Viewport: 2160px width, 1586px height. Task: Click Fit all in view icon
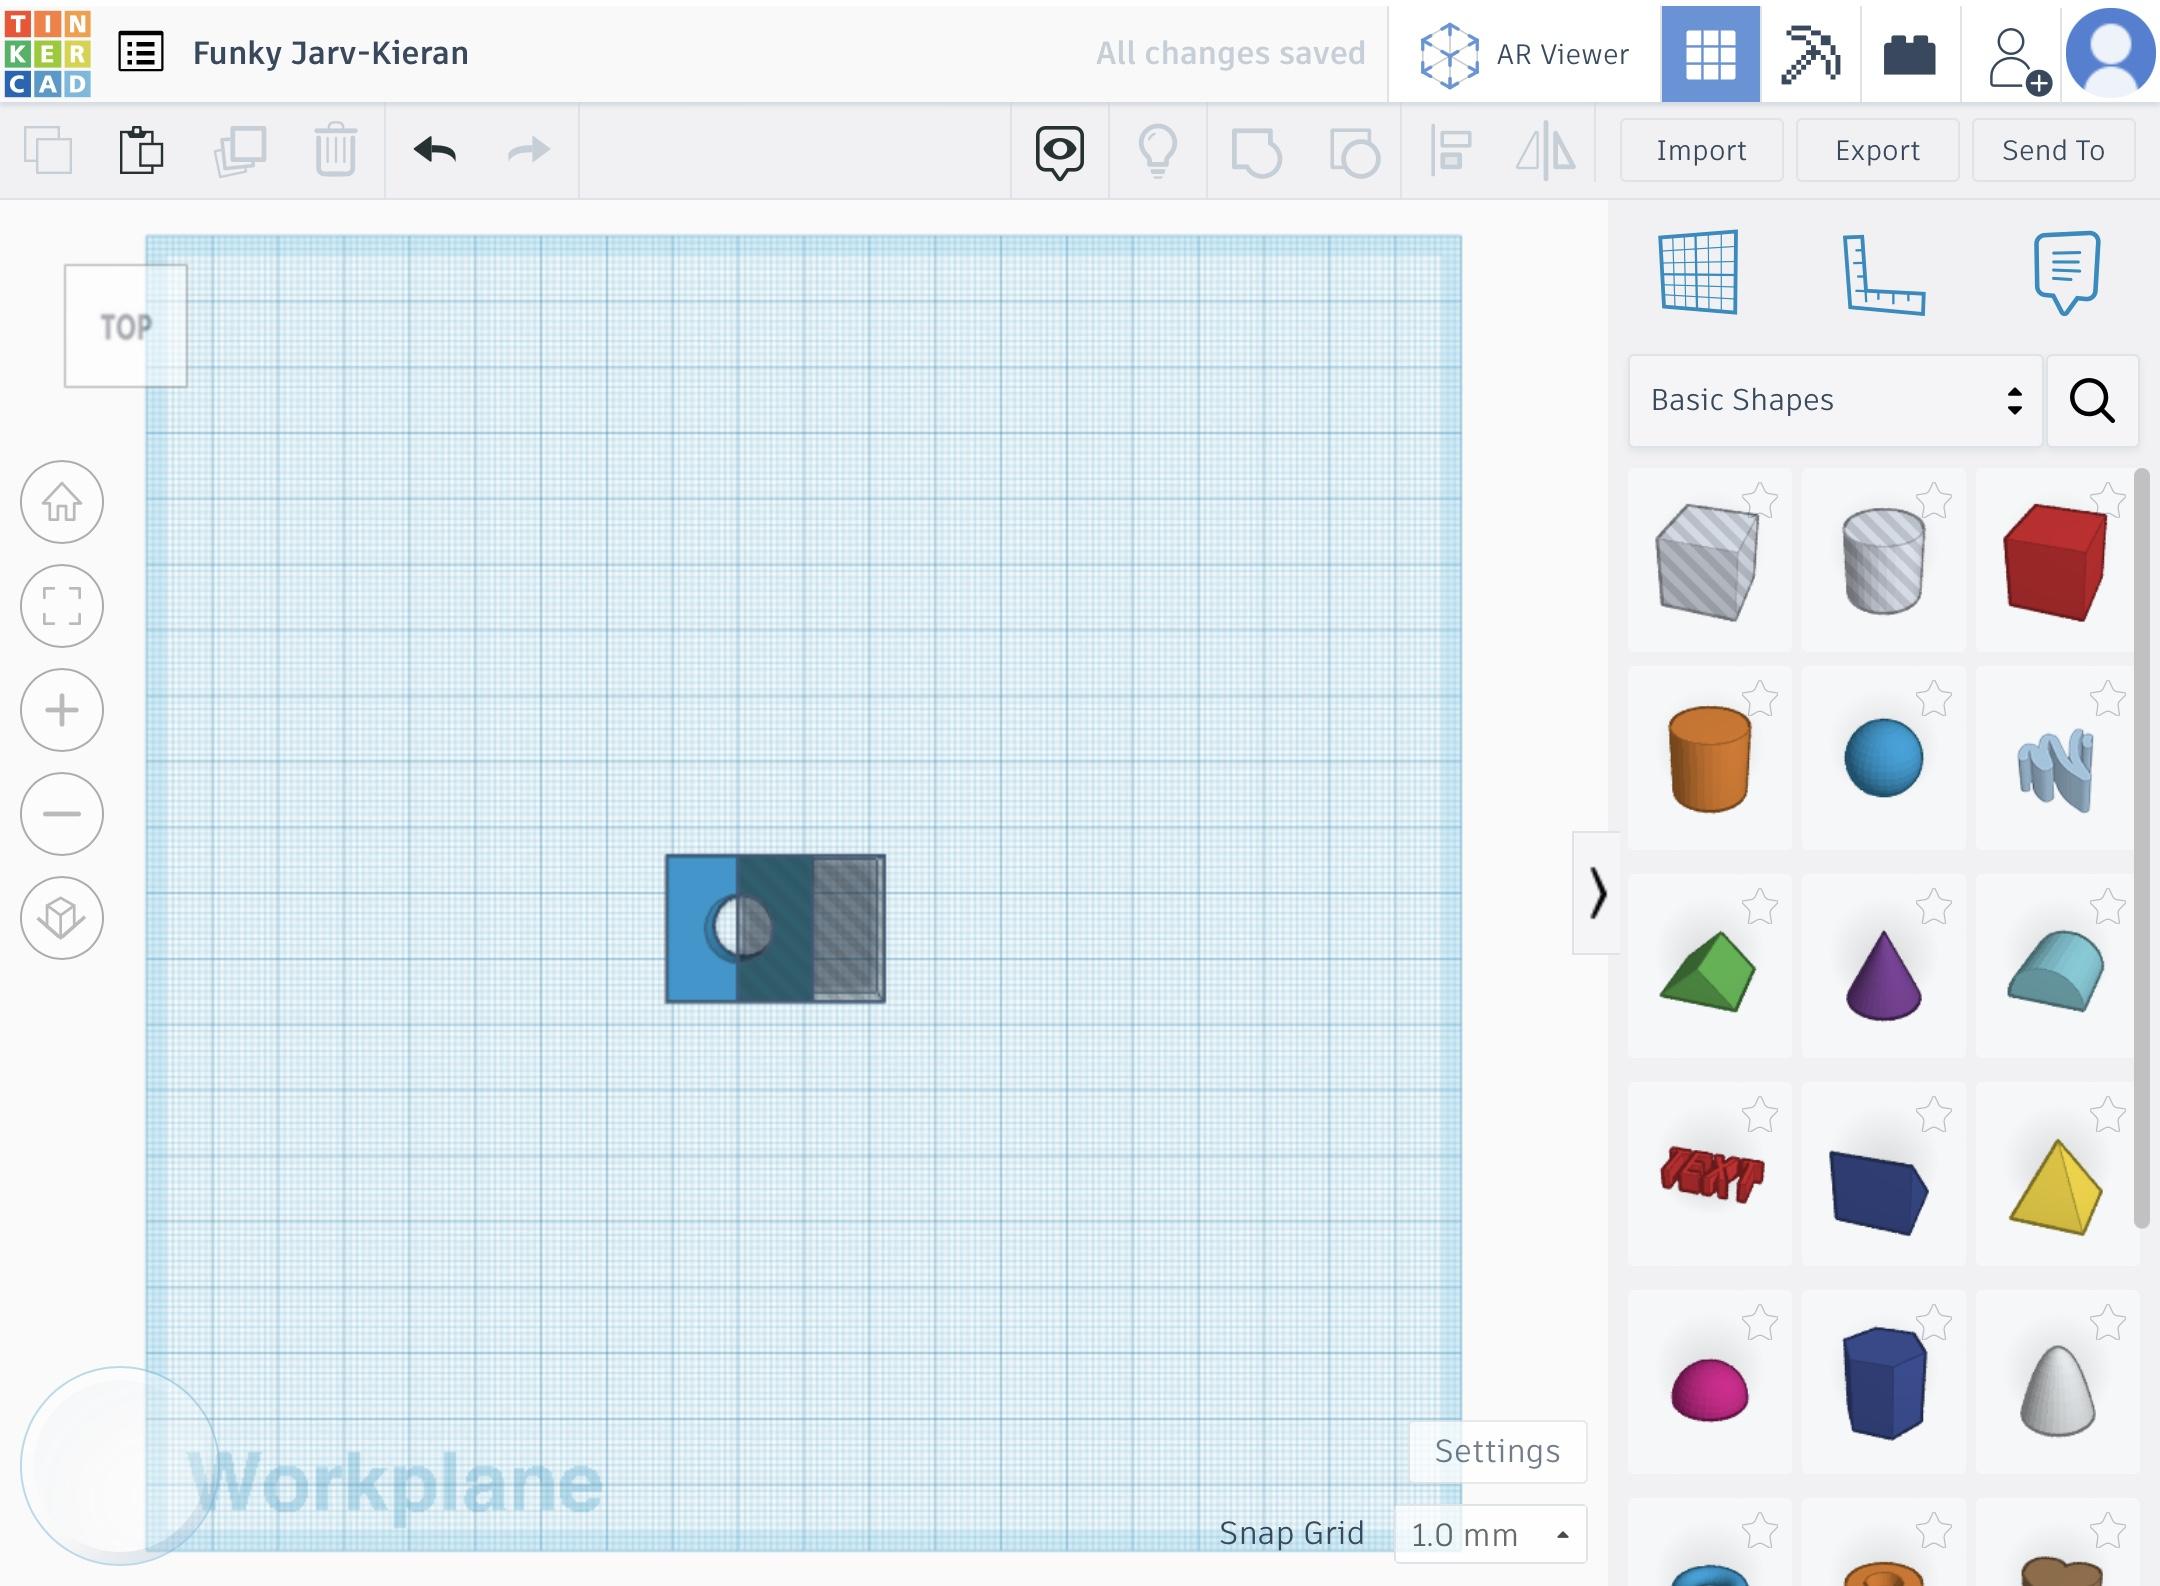[x=62, y=606]
